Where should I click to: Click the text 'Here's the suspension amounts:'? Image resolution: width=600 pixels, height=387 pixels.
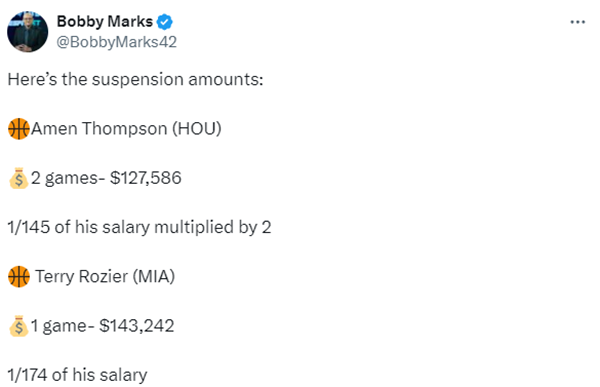pyautogui.click(x=135, y=80)
